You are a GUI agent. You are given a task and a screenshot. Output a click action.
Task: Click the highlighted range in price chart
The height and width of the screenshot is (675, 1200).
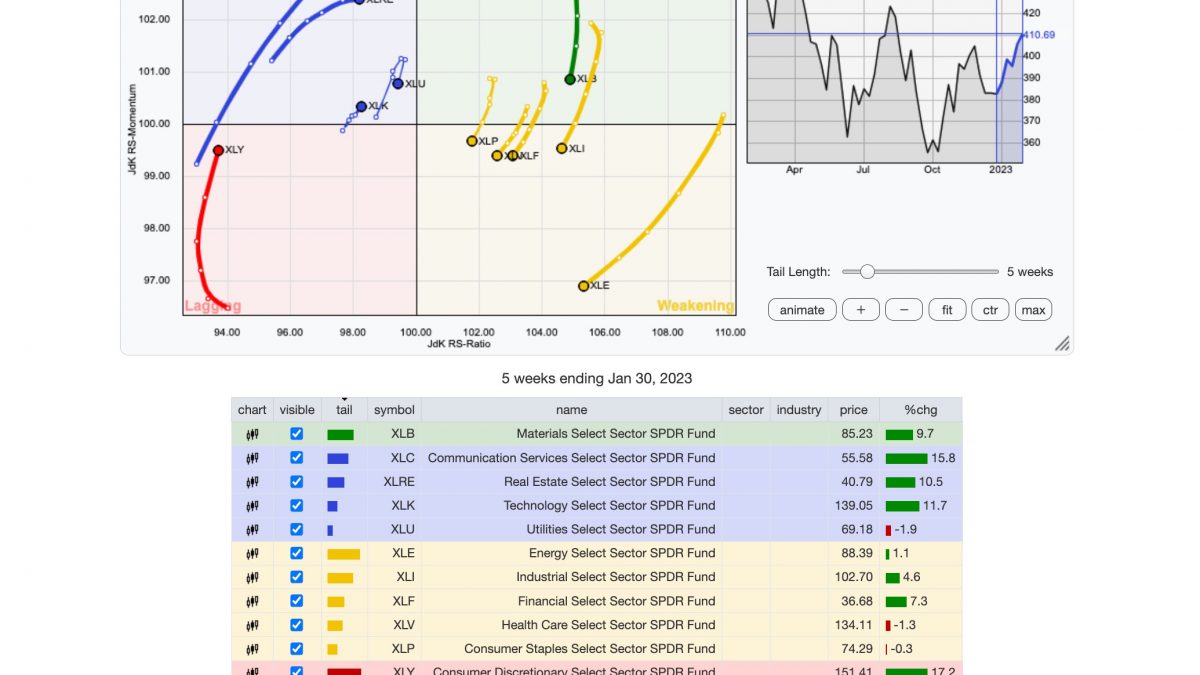click(1009, 80)
